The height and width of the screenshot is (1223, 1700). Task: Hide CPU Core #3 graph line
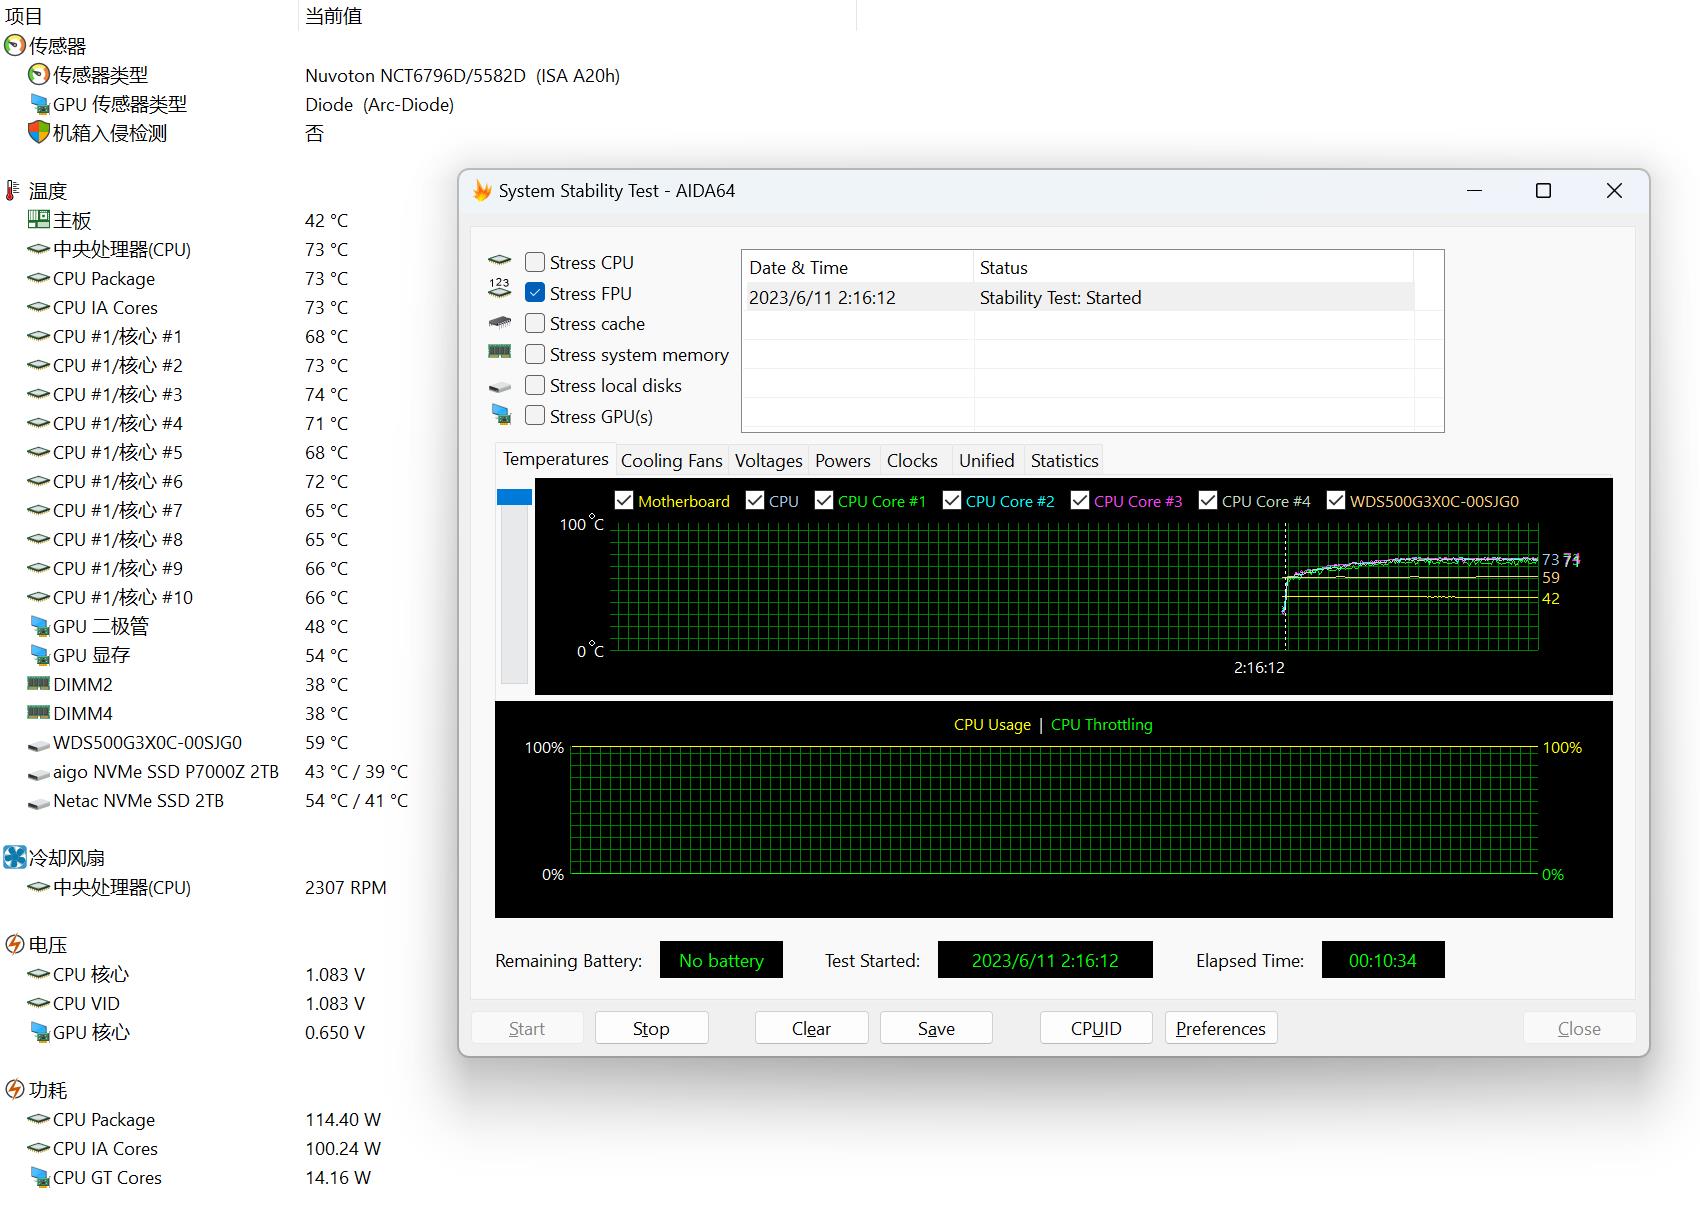[x=1080, y=501]
